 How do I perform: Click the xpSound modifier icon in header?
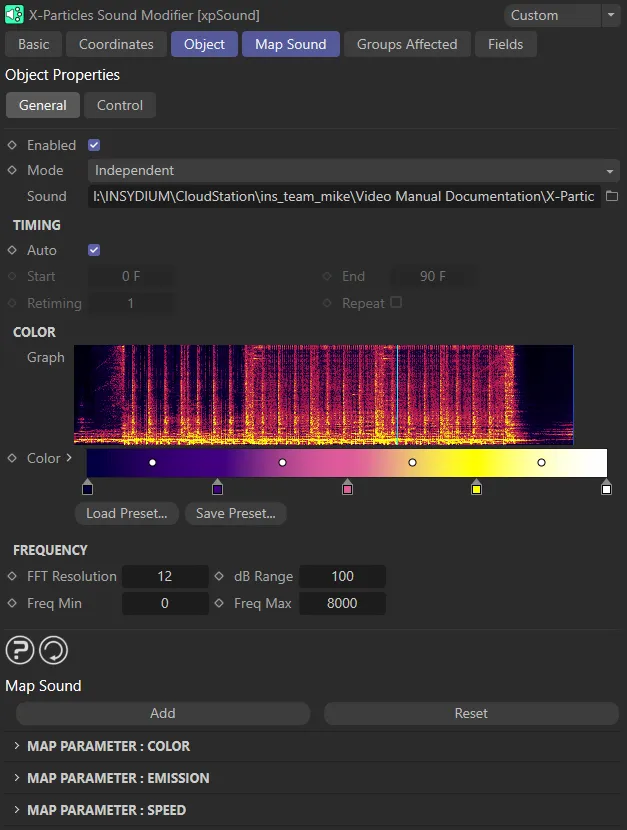14,14
